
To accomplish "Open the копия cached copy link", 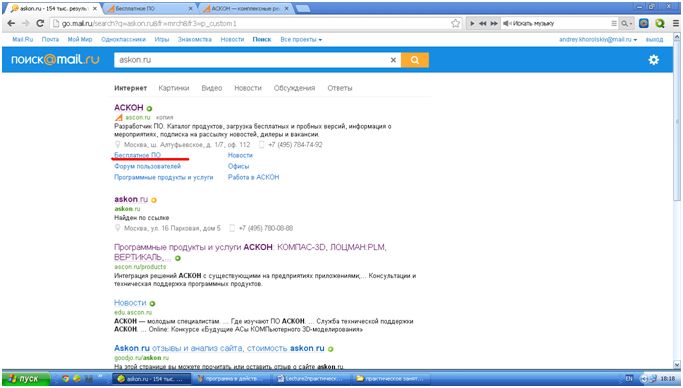I will pyautogui.click(x=165, y=118).
